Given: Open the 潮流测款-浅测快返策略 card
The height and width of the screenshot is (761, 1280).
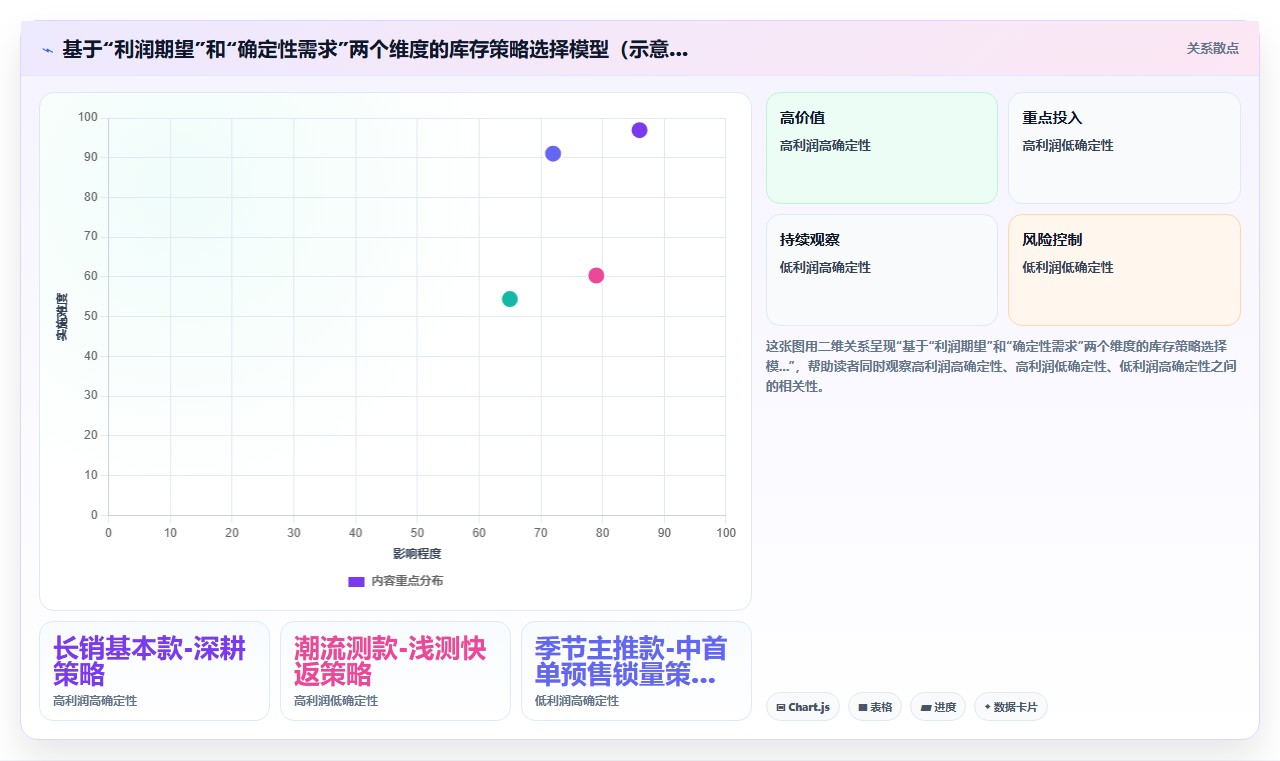Looking at the screenshot, I should (395, 671).
